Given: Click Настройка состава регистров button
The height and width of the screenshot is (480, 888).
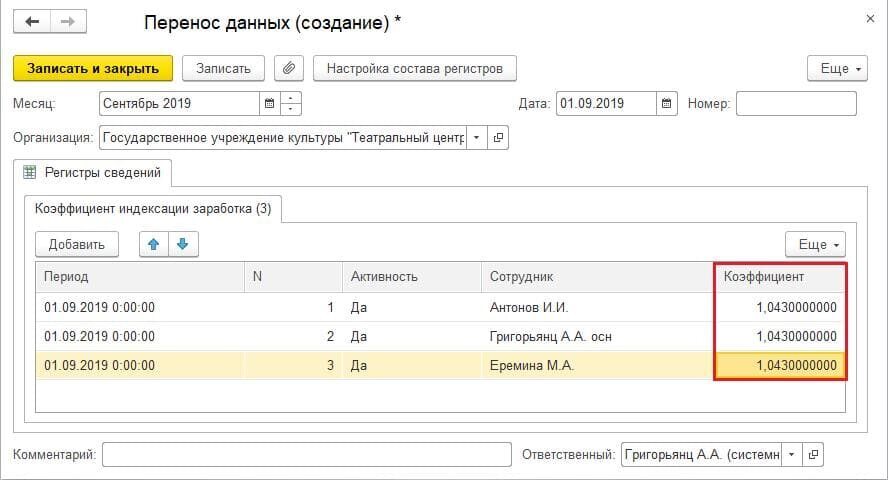Looking at the screenshot, I should (415, 68).
